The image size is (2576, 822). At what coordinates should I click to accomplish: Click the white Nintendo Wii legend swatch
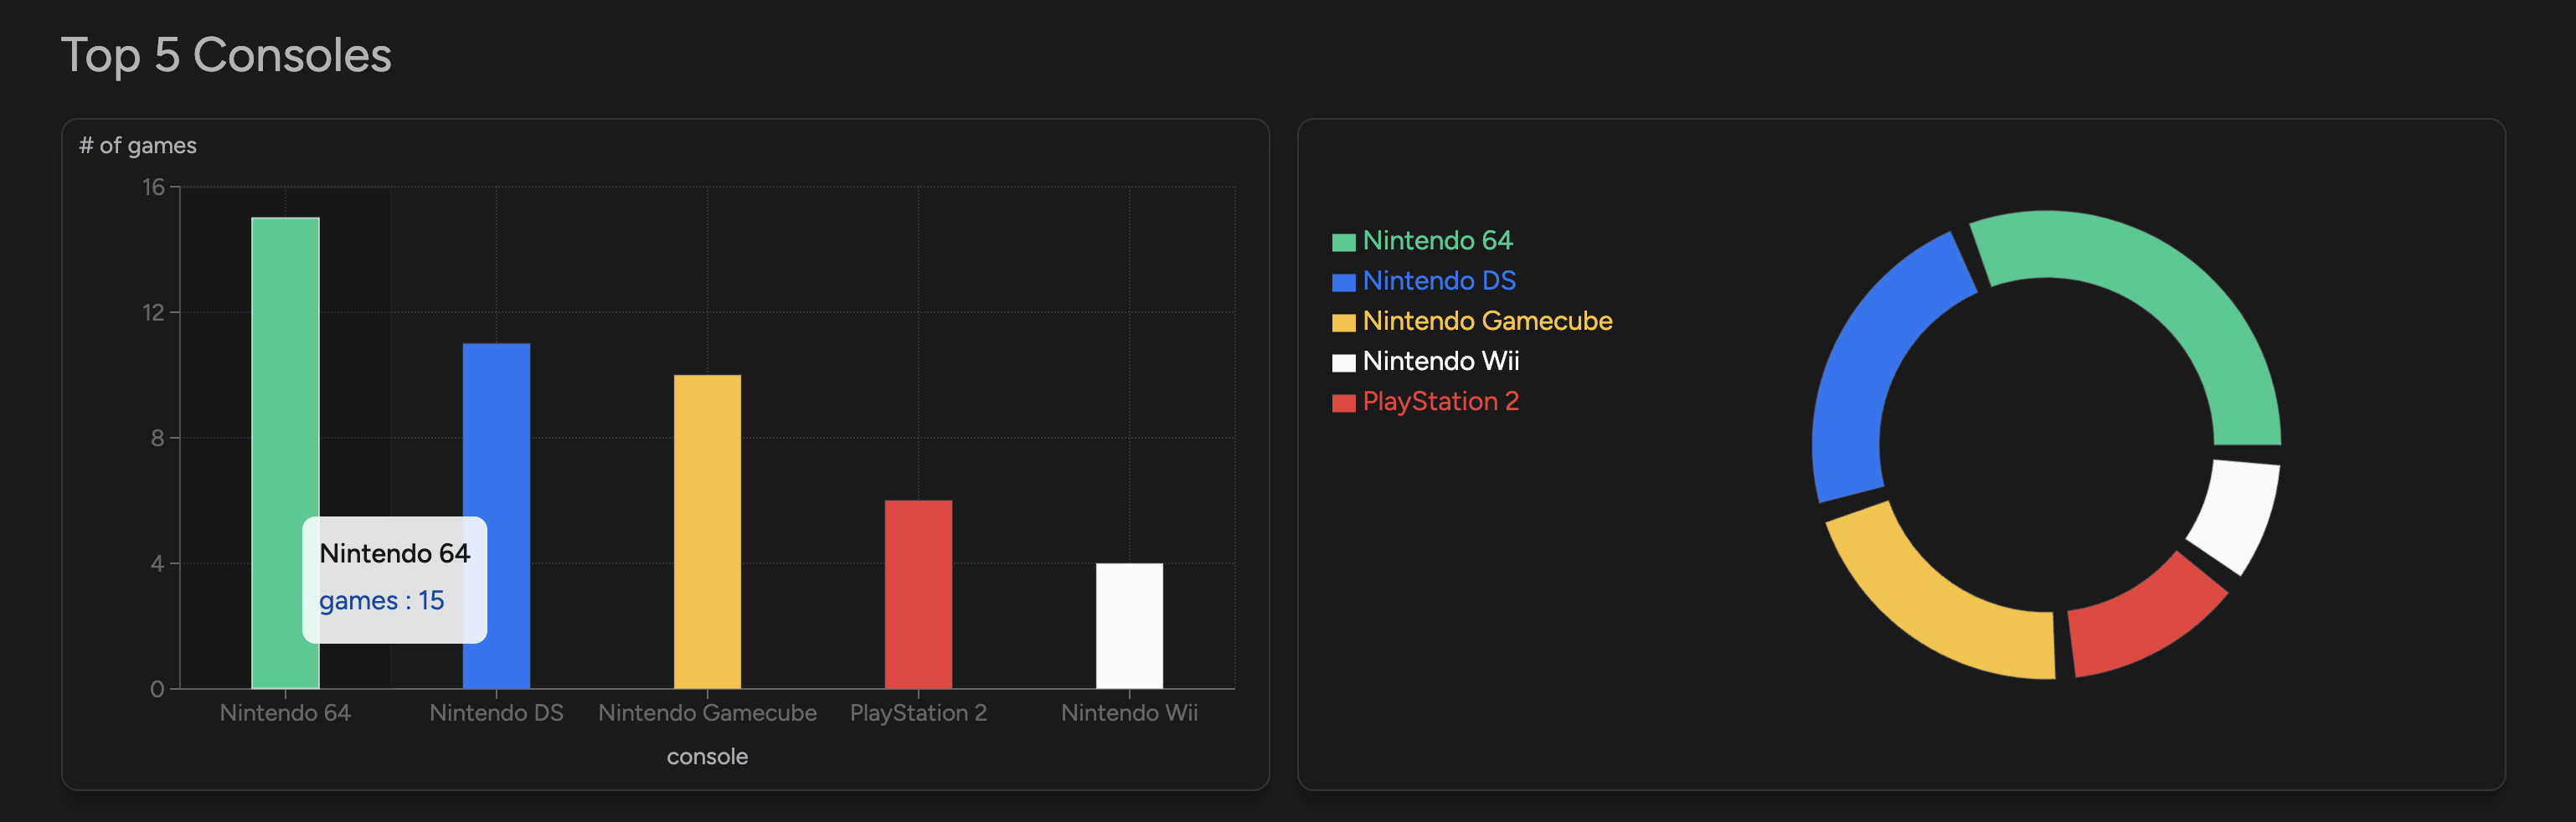click(x=1343, y=362)
